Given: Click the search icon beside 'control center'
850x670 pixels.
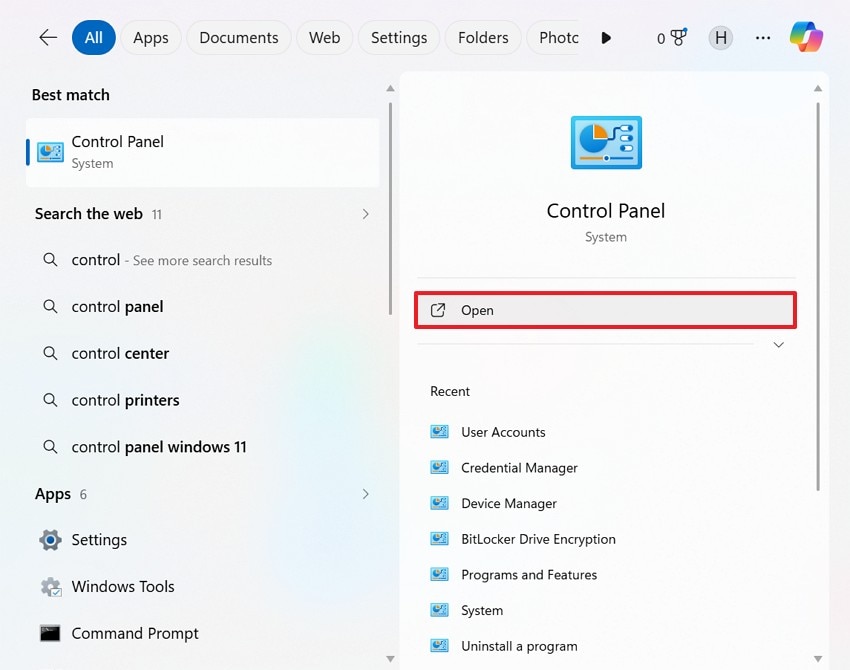Looking at the screenshot, I should 50,353.
